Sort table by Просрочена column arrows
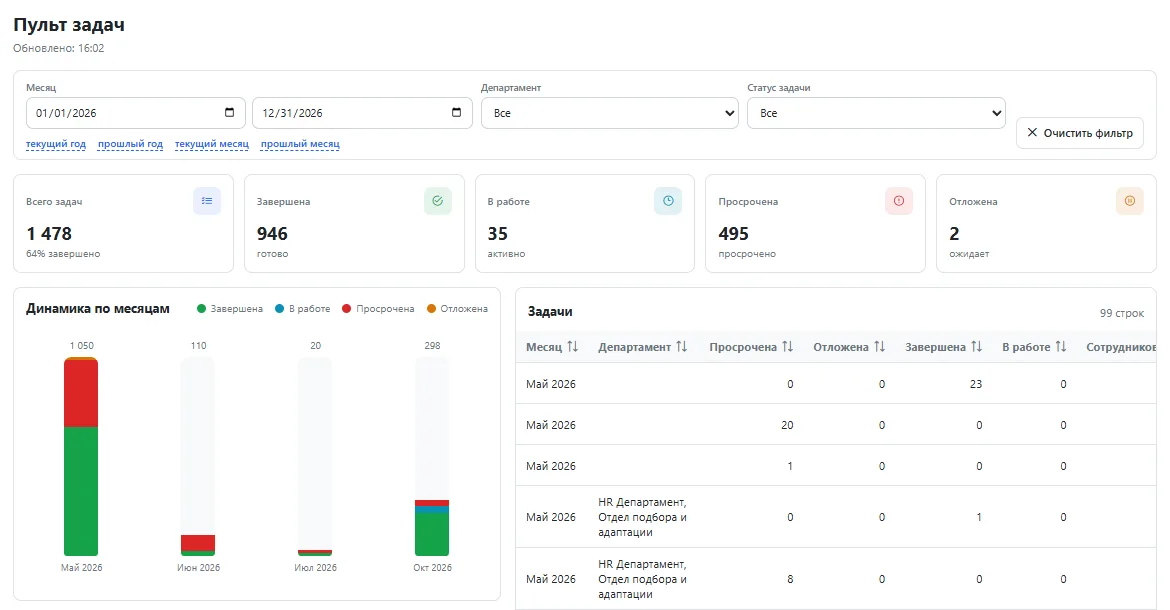This screenshot has width=1170, height=610. click(787, 347)
